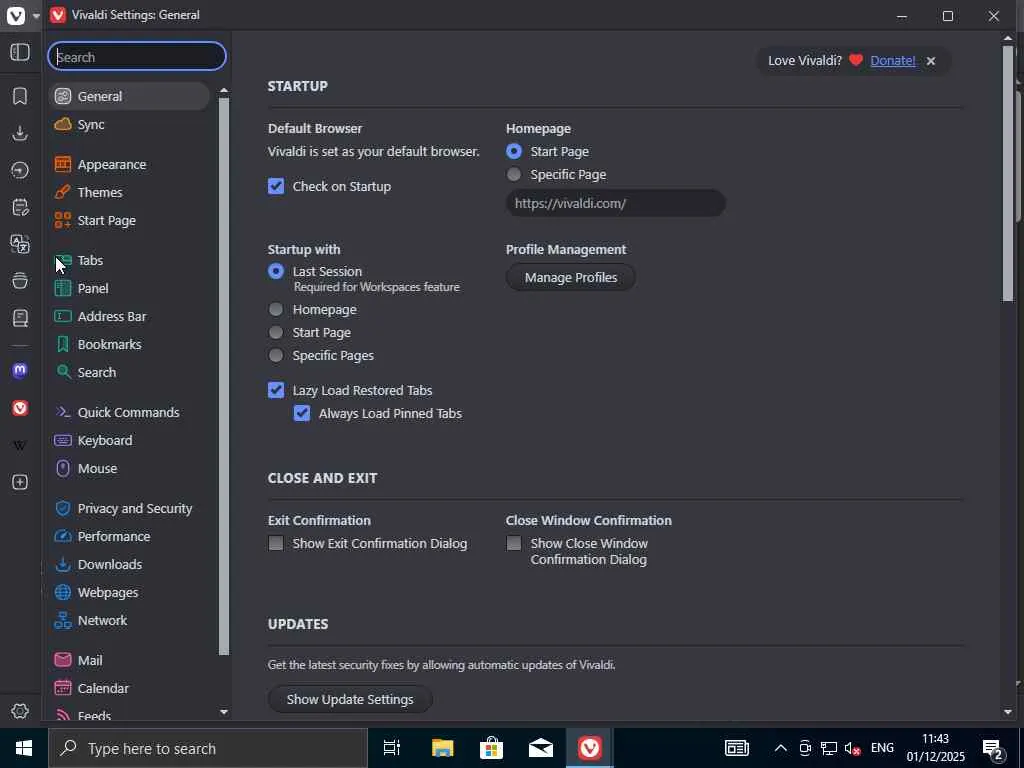Choose Start Page under Startup with
The width and height of the screenshot is (1024, 768).
[276, 332]
